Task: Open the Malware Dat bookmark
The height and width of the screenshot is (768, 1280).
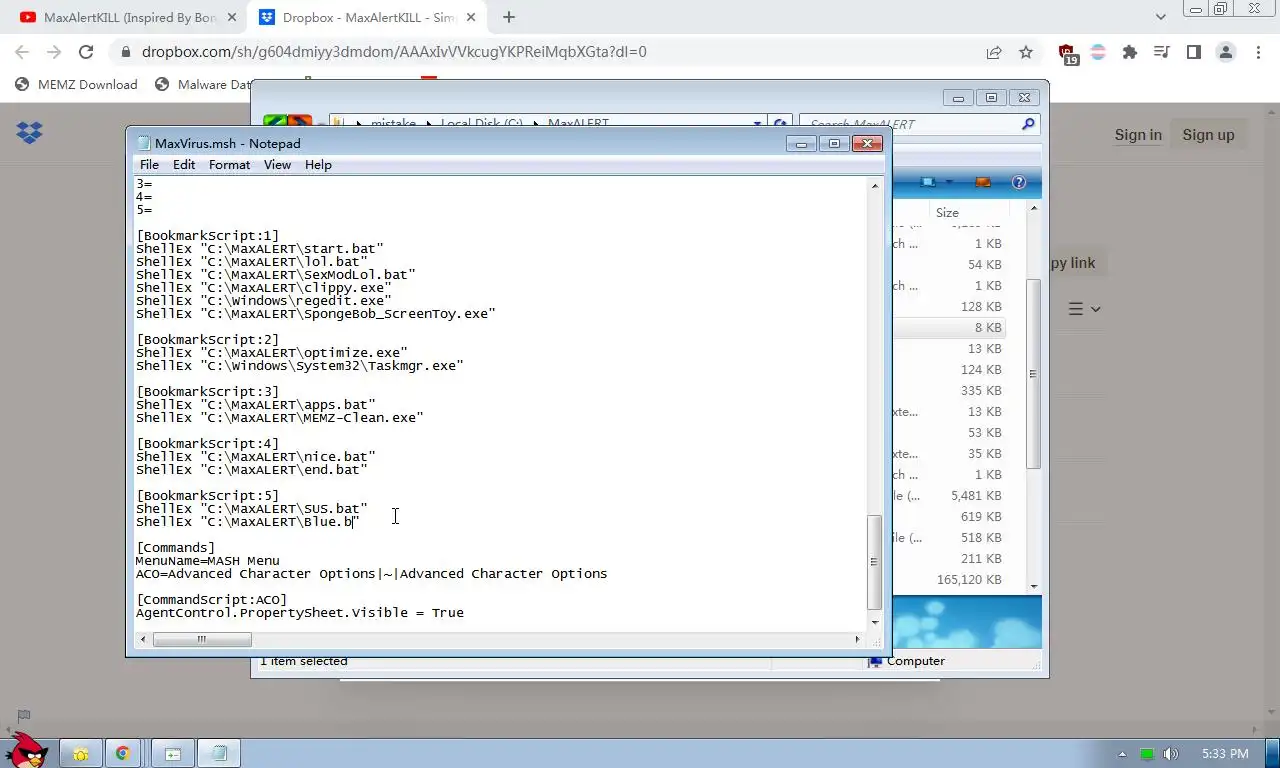Action: pyautogui.click(x=202, y=85)
